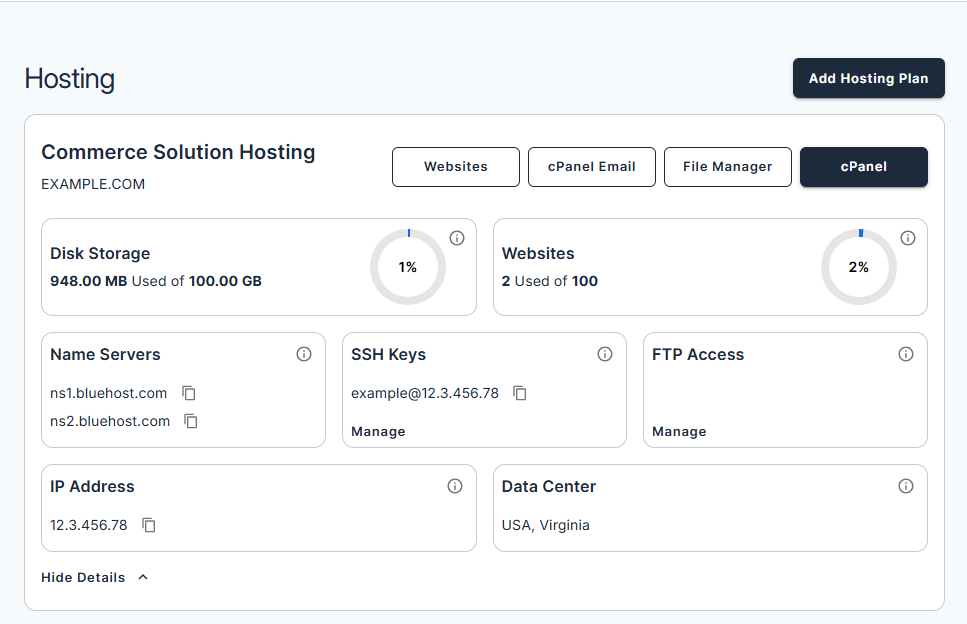View info about FTP Access

tap(906, 354)
